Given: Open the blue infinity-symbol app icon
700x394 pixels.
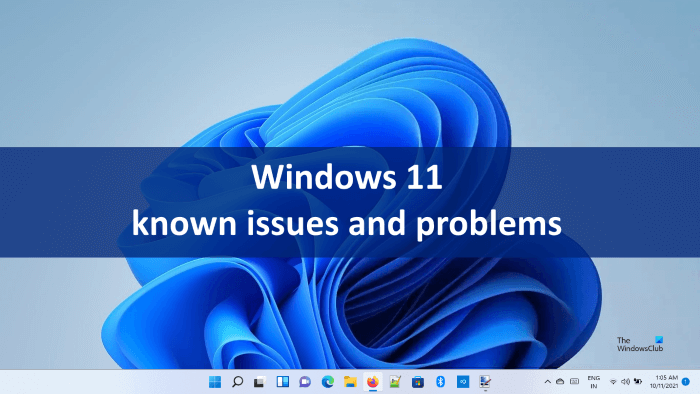Looking at the screenshot, I should click(463, 382).
